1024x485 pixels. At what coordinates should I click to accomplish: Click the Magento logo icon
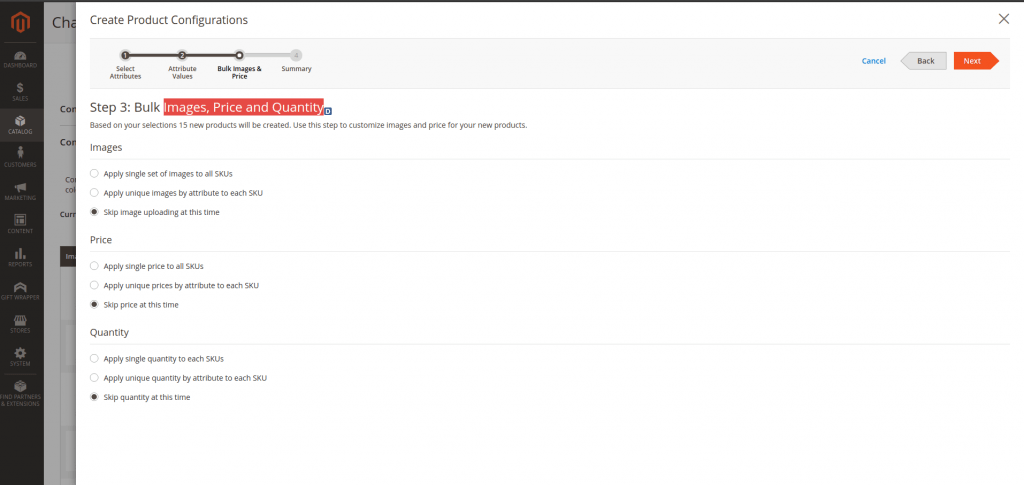20,20
